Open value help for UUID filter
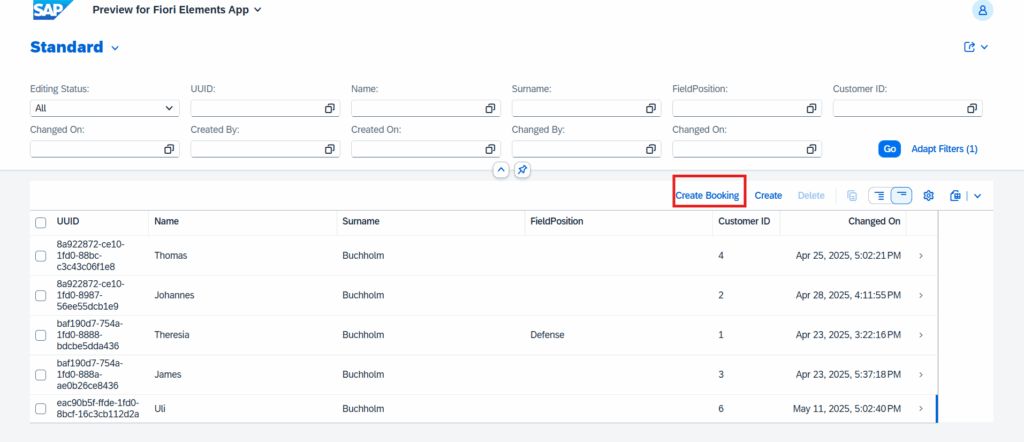The width and height of the screenshot is (1024, 442). pyautogui.click(x=330, y=108)
